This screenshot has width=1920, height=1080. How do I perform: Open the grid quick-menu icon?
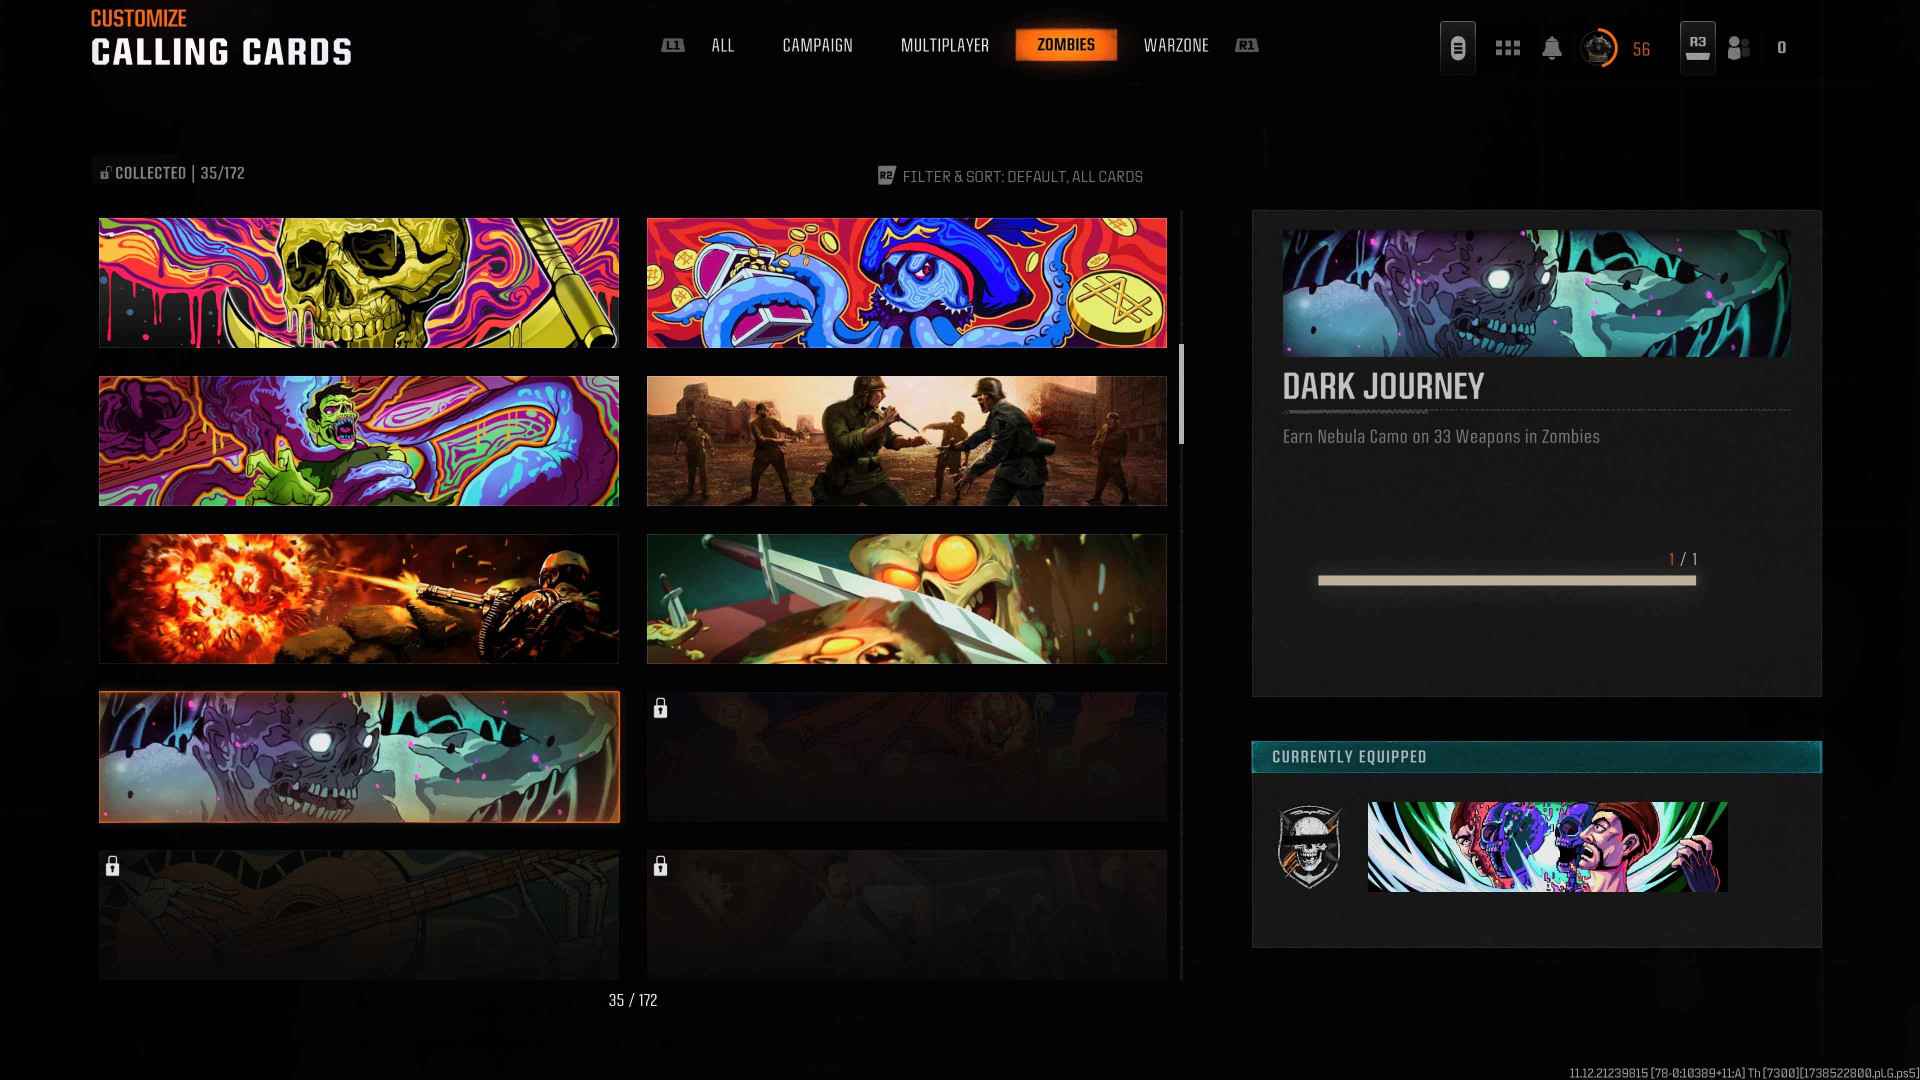1507,48
